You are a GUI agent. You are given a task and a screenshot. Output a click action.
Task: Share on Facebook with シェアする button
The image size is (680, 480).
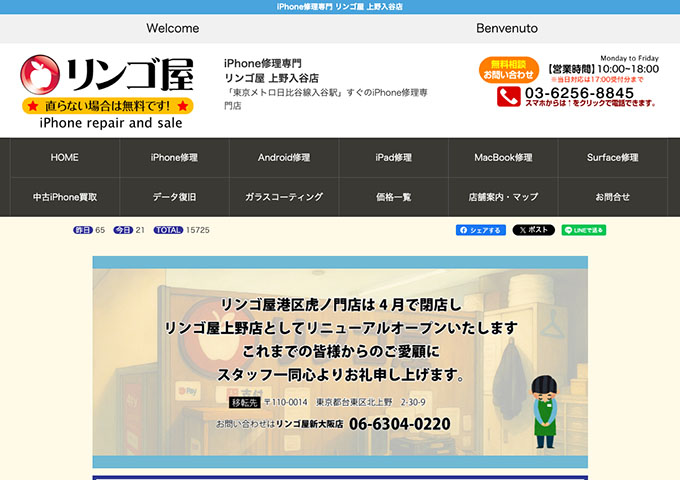click(x=481, y=230)
